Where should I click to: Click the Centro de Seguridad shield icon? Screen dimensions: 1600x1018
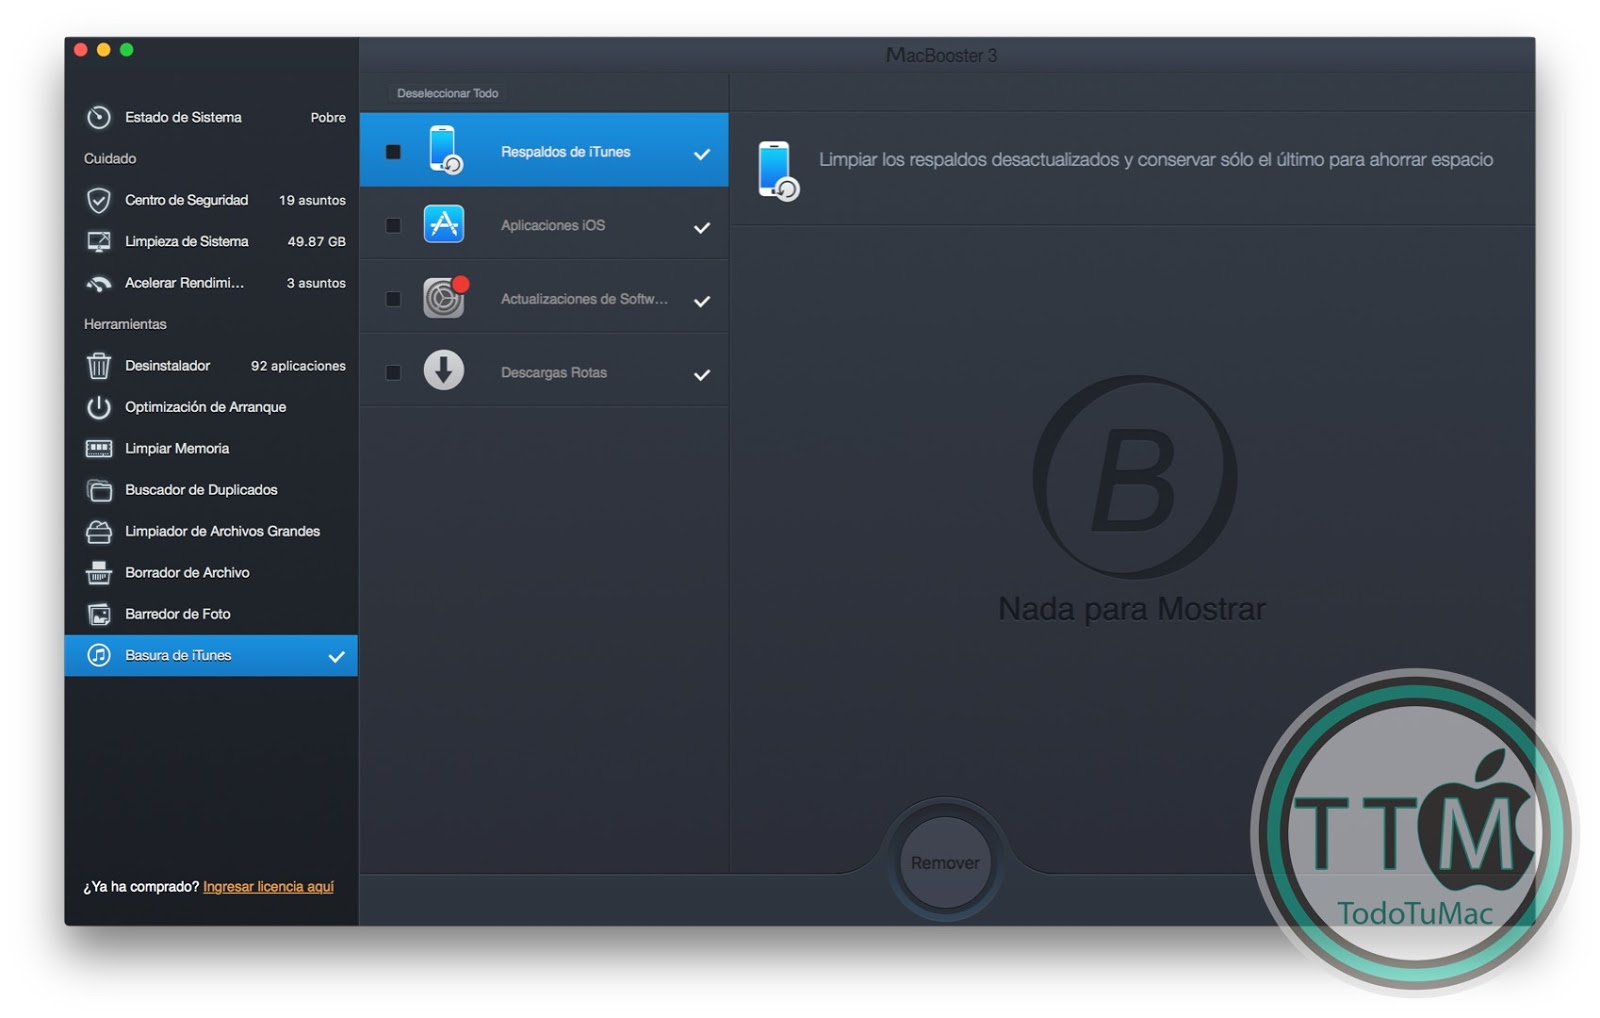[98, 200]
